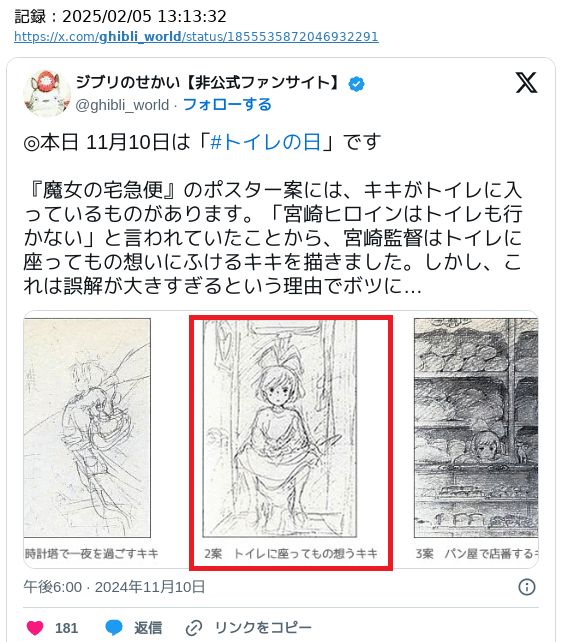
Task: Open the @ghibli_world handle
Action: pyautogui.click(x=122, y=105)
